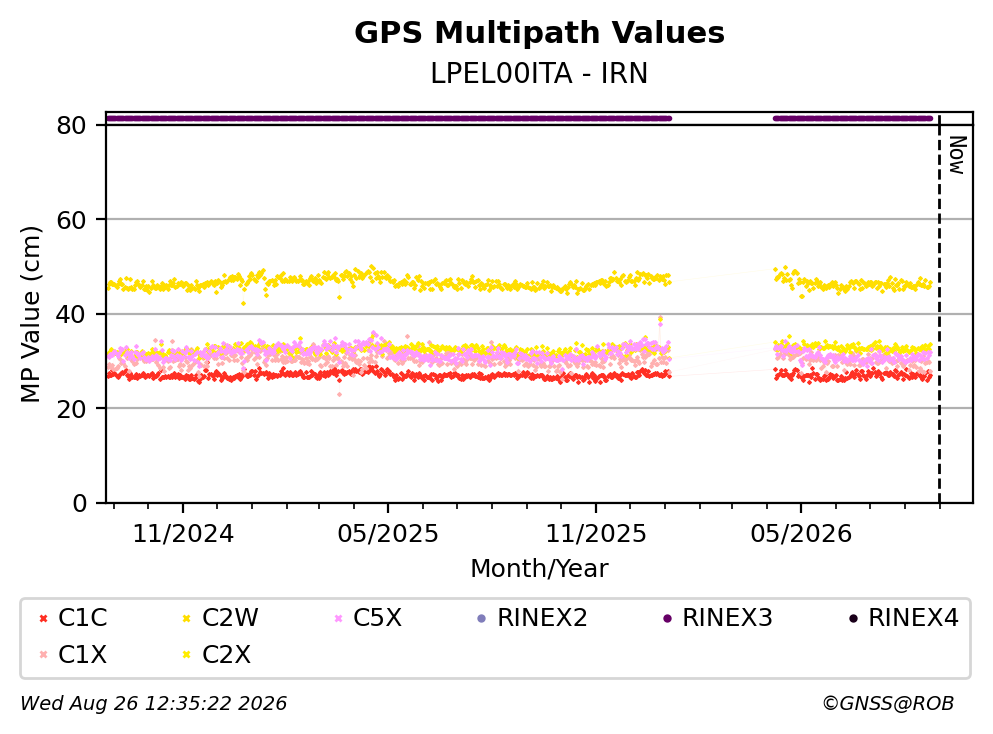Click the RINEX2 legend dot

(x=481, y=618)
